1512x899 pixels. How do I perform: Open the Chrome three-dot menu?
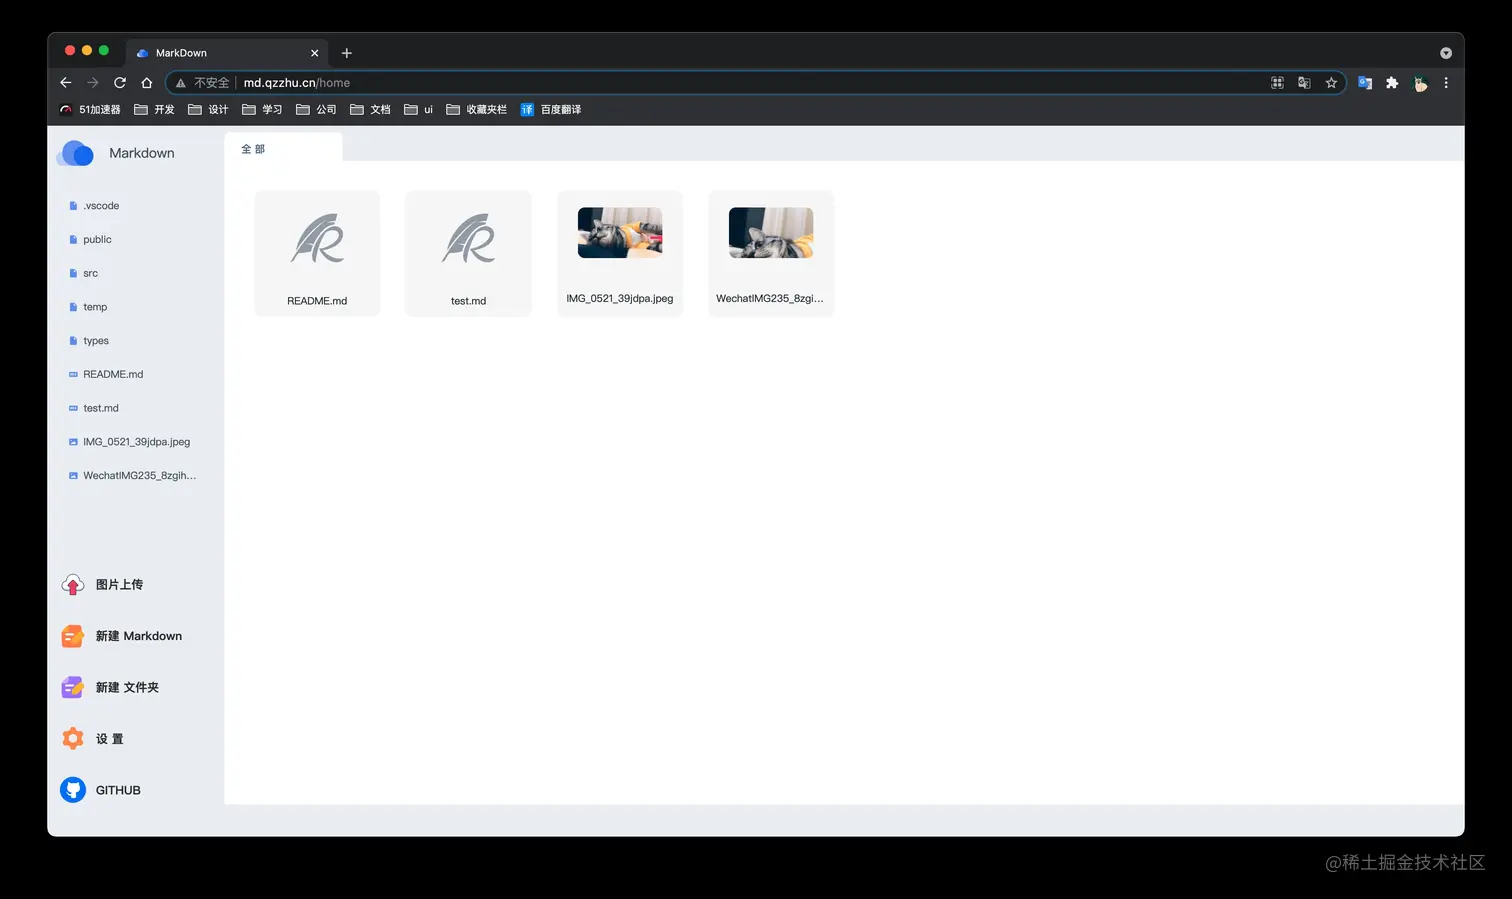coord(1446,83)
